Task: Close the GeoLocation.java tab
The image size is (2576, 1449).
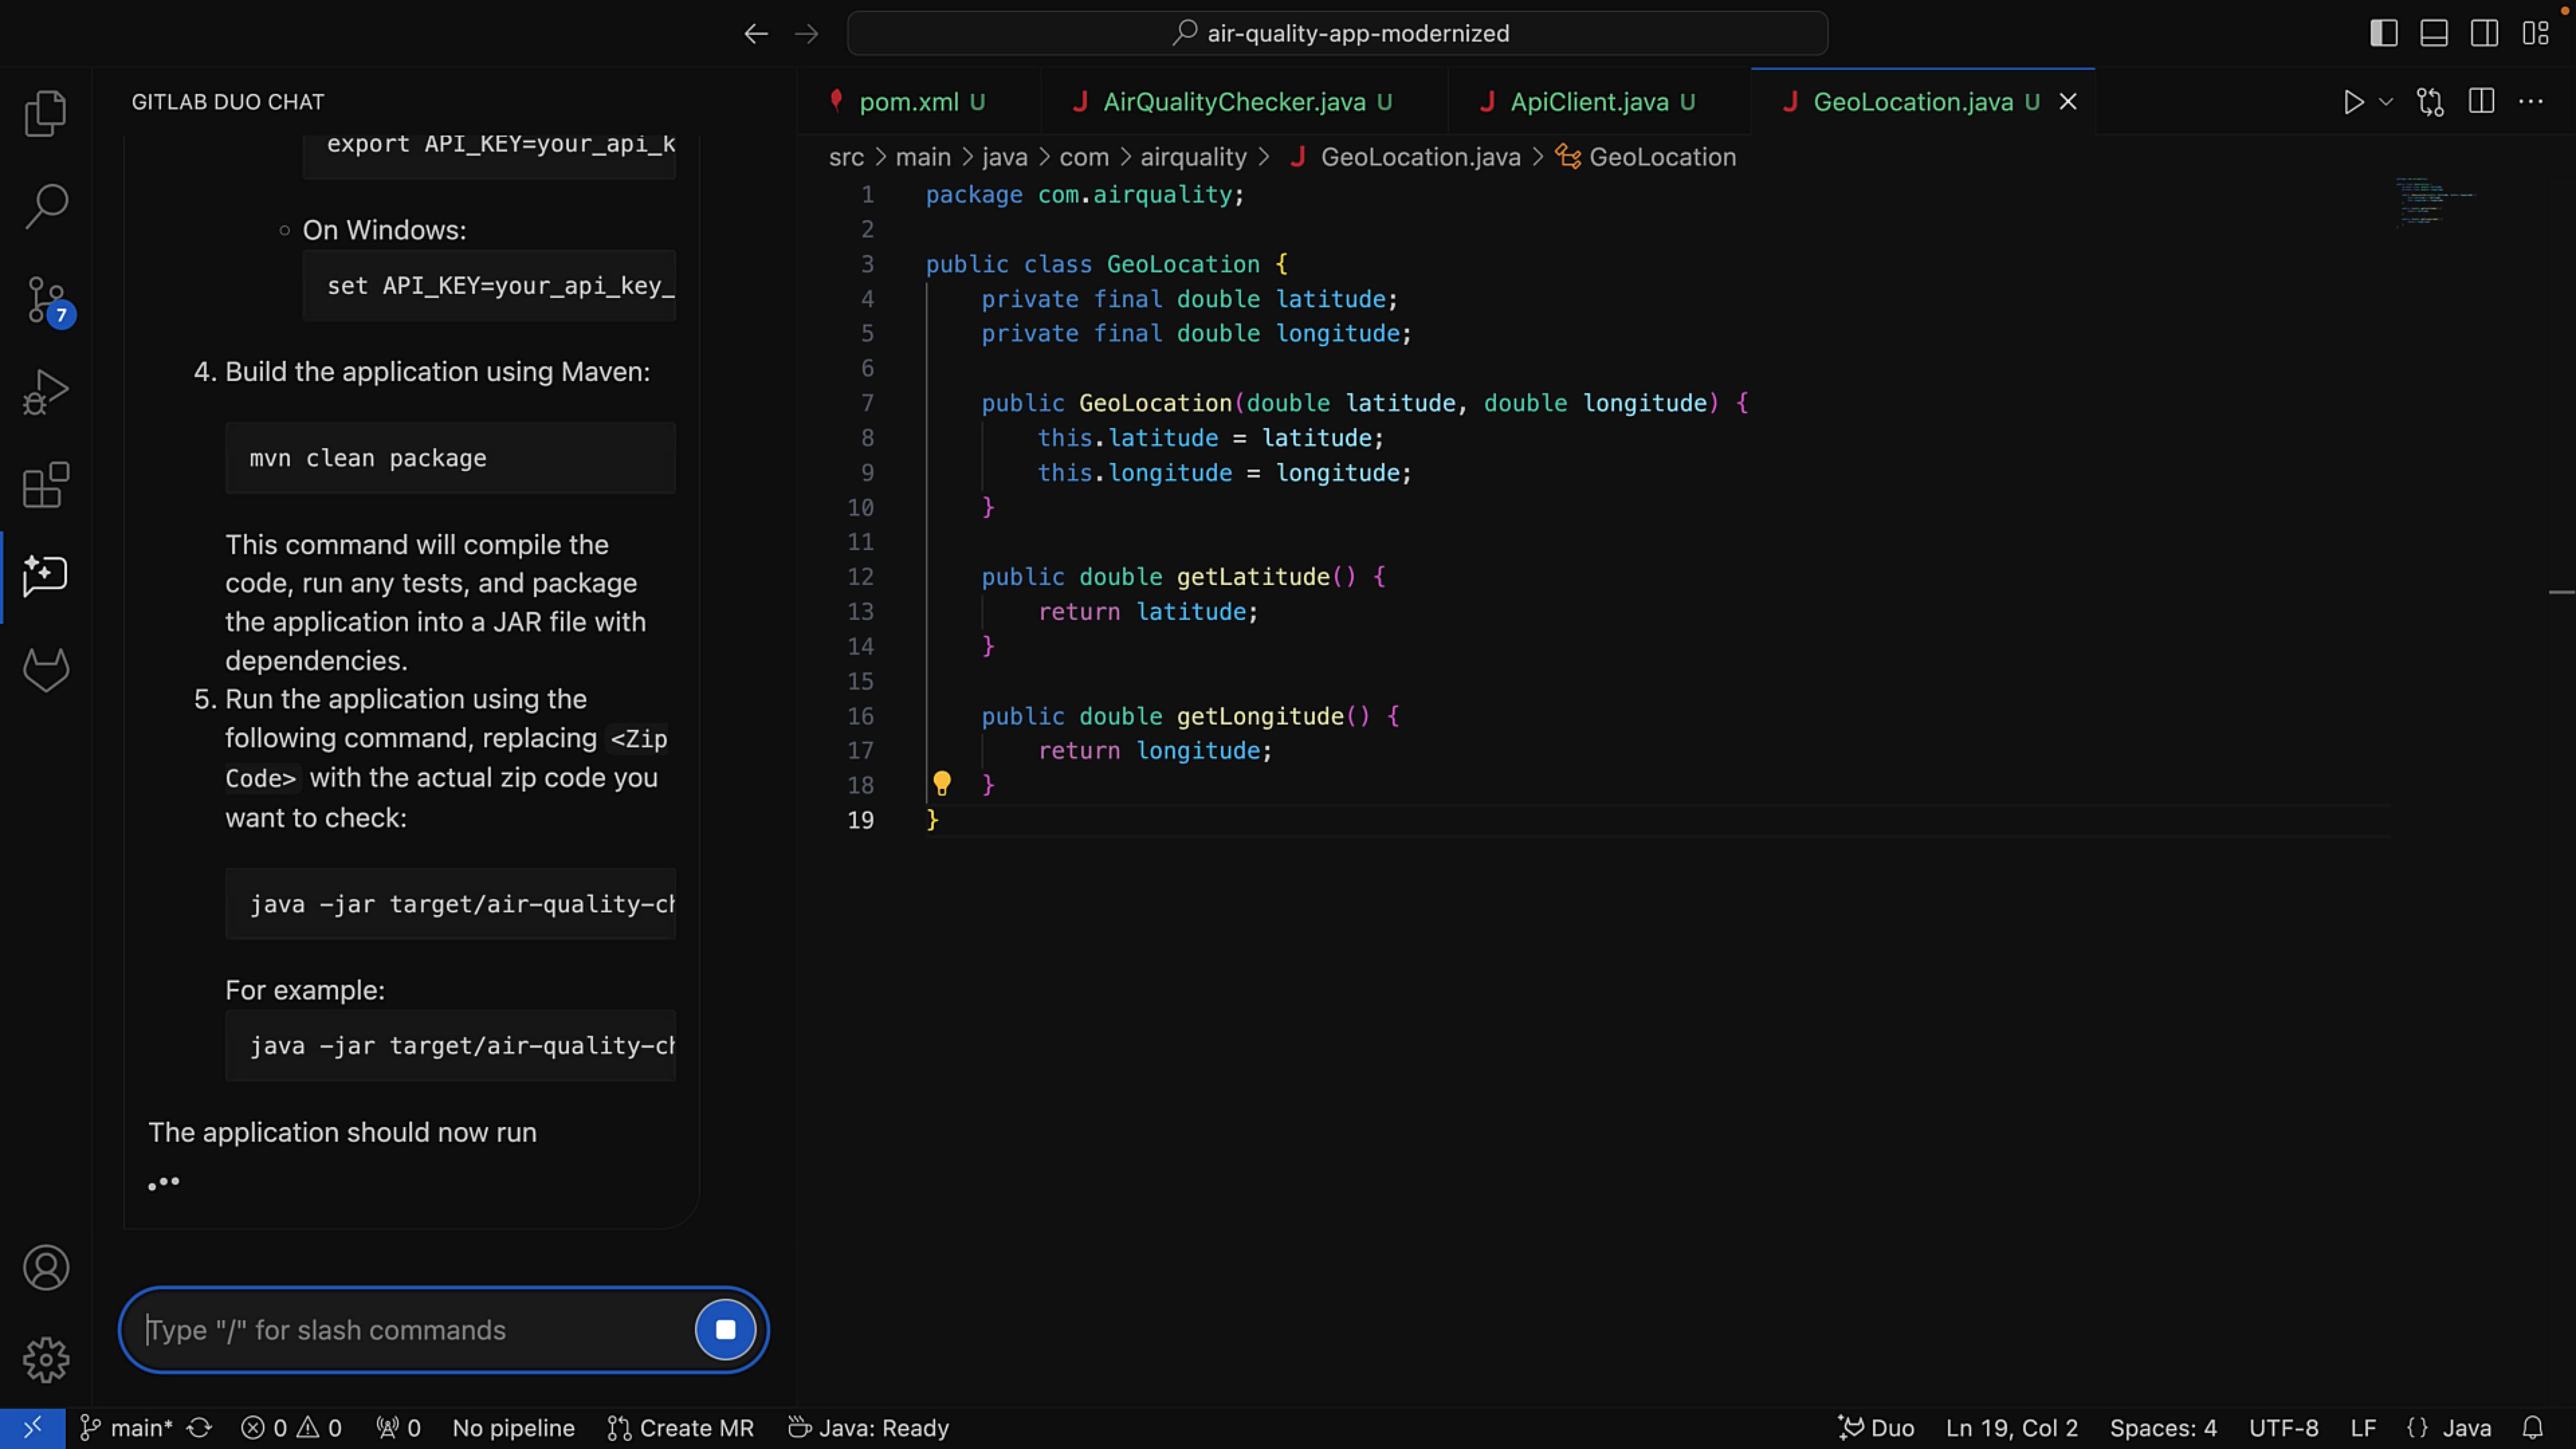Action: 2068,102
